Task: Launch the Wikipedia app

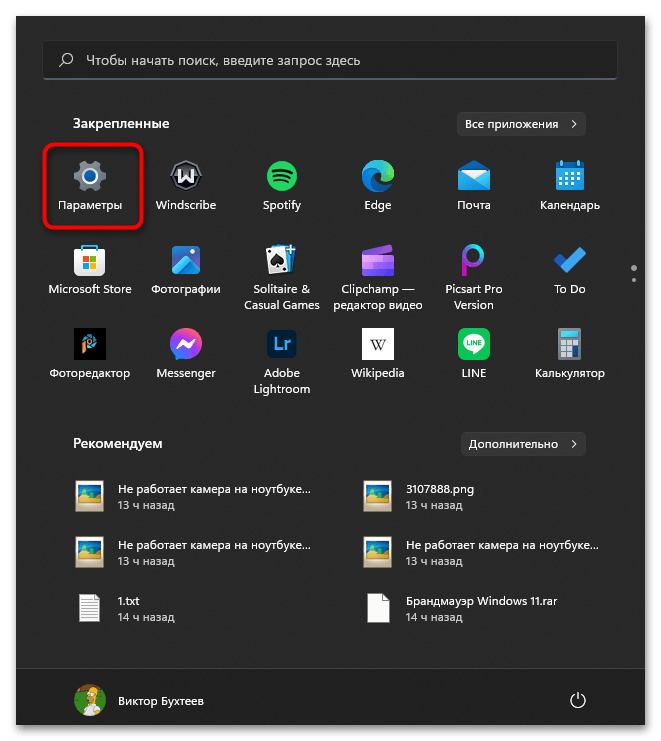Action: [378, 354]
